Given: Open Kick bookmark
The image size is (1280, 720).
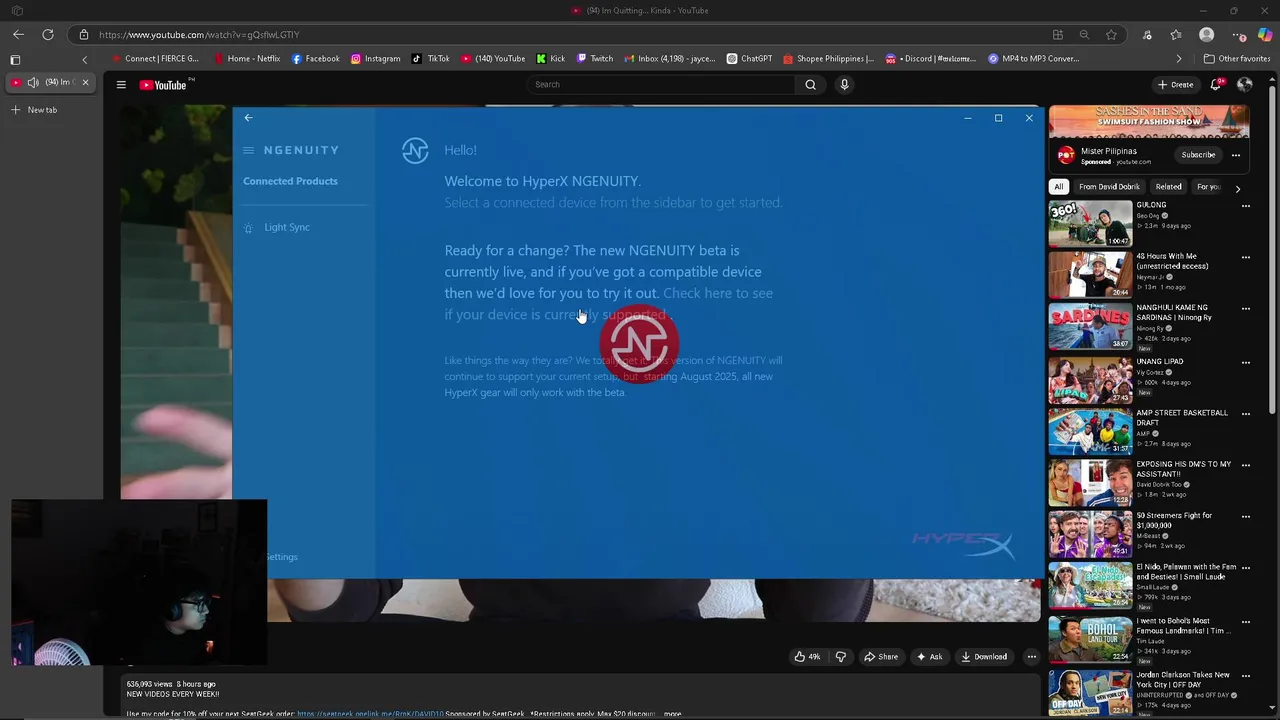Looking at the screenshot, I should click(x=550, y=59).
